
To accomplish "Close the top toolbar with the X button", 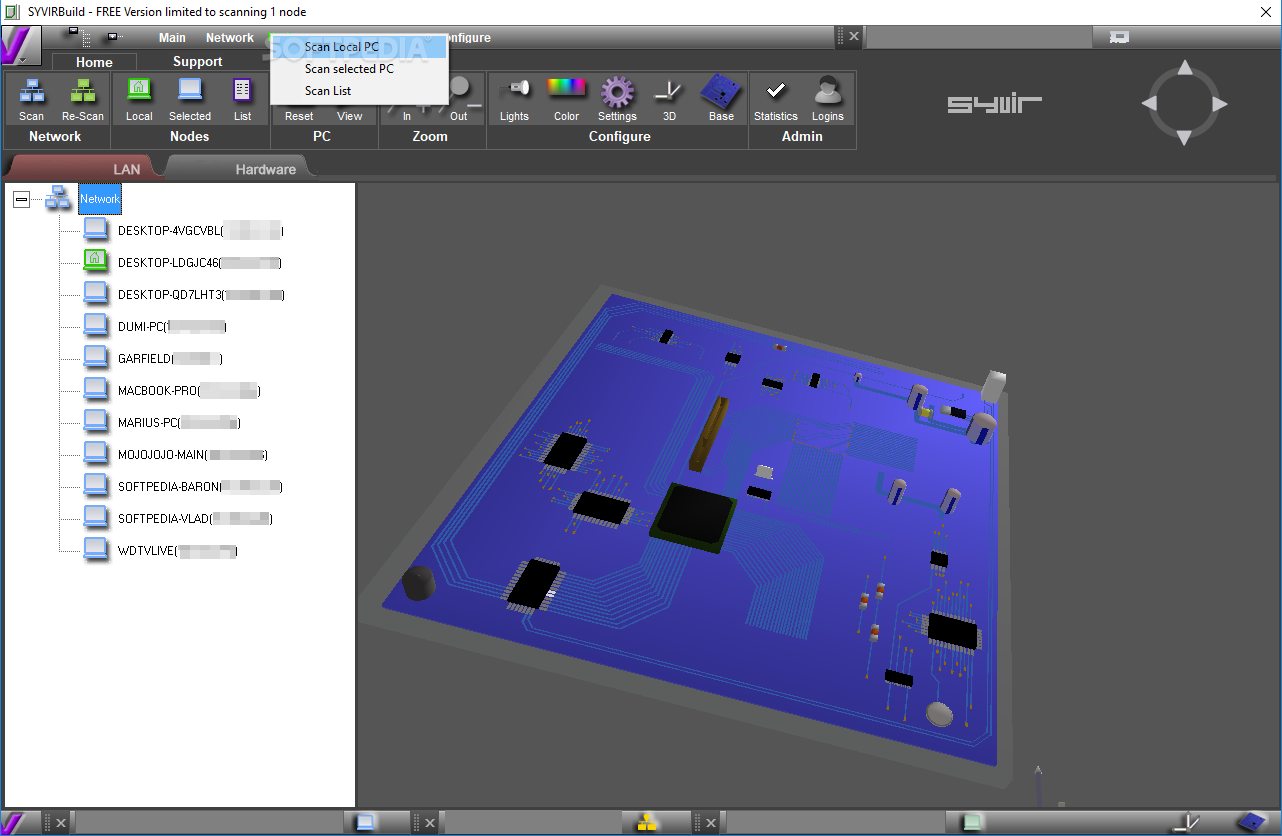I will pyautogui.click(x=853, y=37).
